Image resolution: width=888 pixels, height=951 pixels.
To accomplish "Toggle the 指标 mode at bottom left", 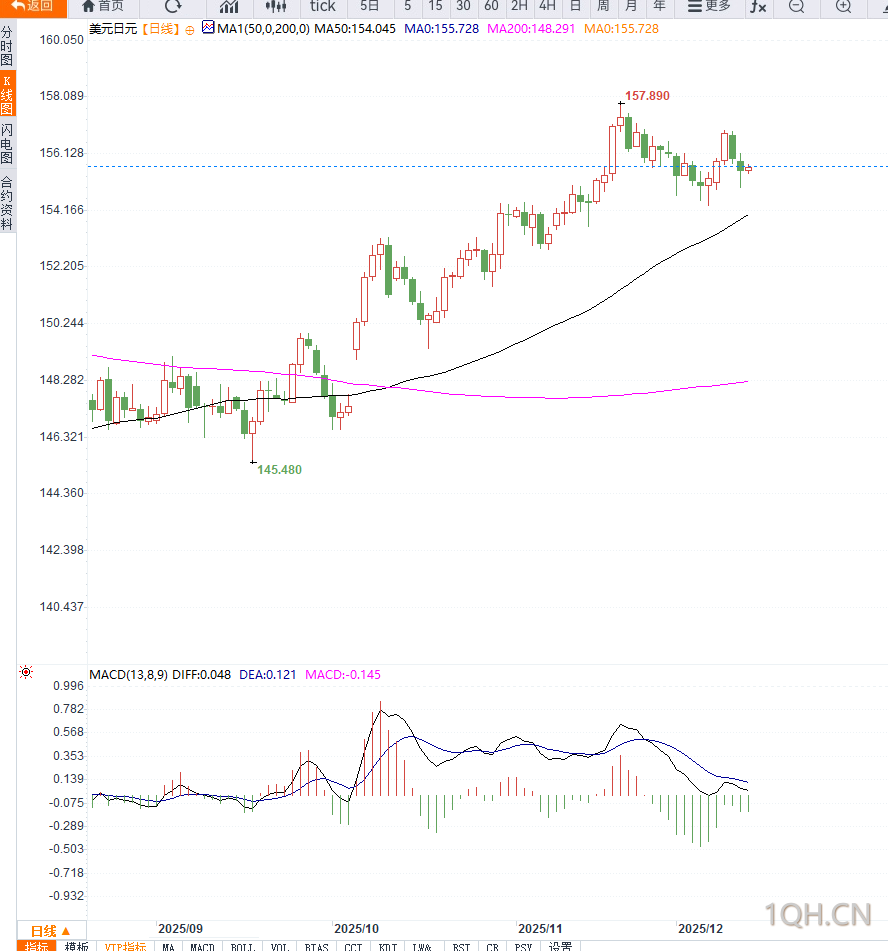I will pos(36,946).
